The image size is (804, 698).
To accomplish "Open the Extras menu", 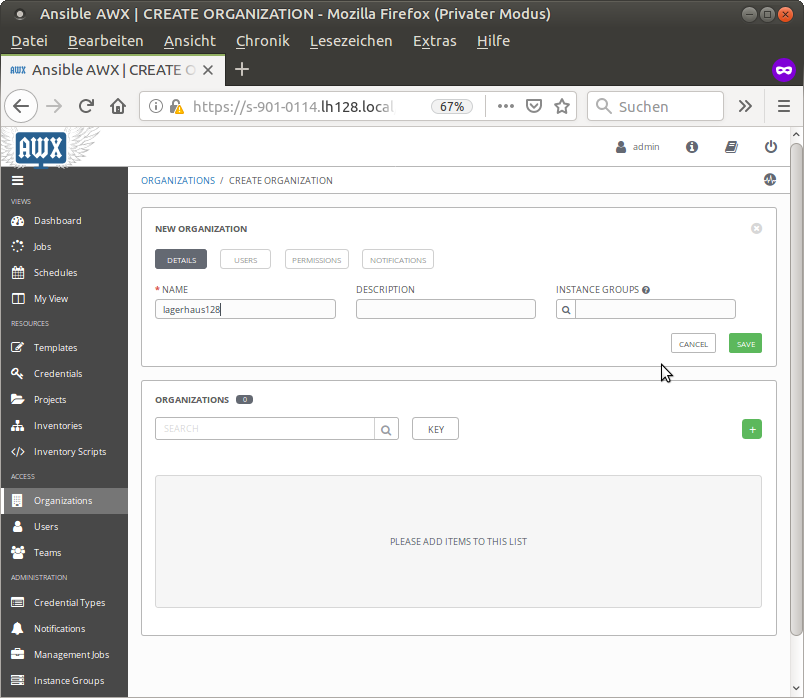I will click(435, 41).
